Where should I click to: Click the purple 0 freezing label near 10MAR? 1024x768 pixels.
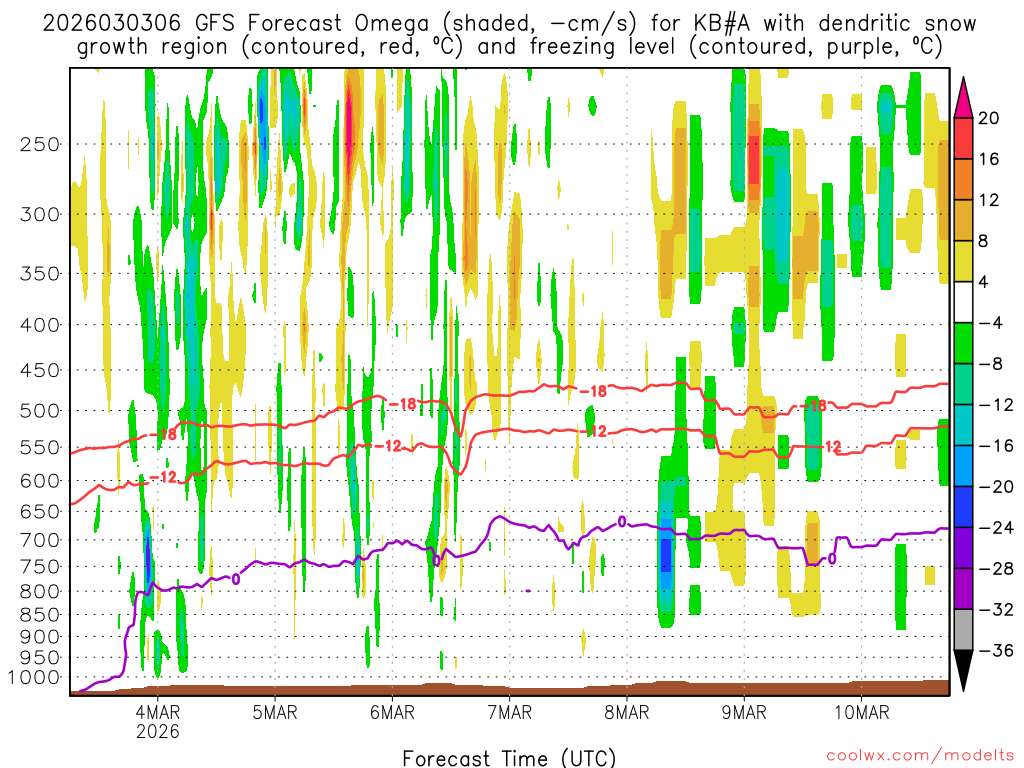[832, 559]
